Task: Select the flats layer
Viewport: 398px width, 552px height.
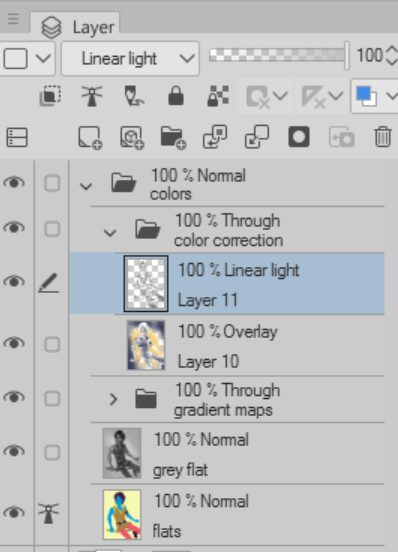Action: coord(227,515)
